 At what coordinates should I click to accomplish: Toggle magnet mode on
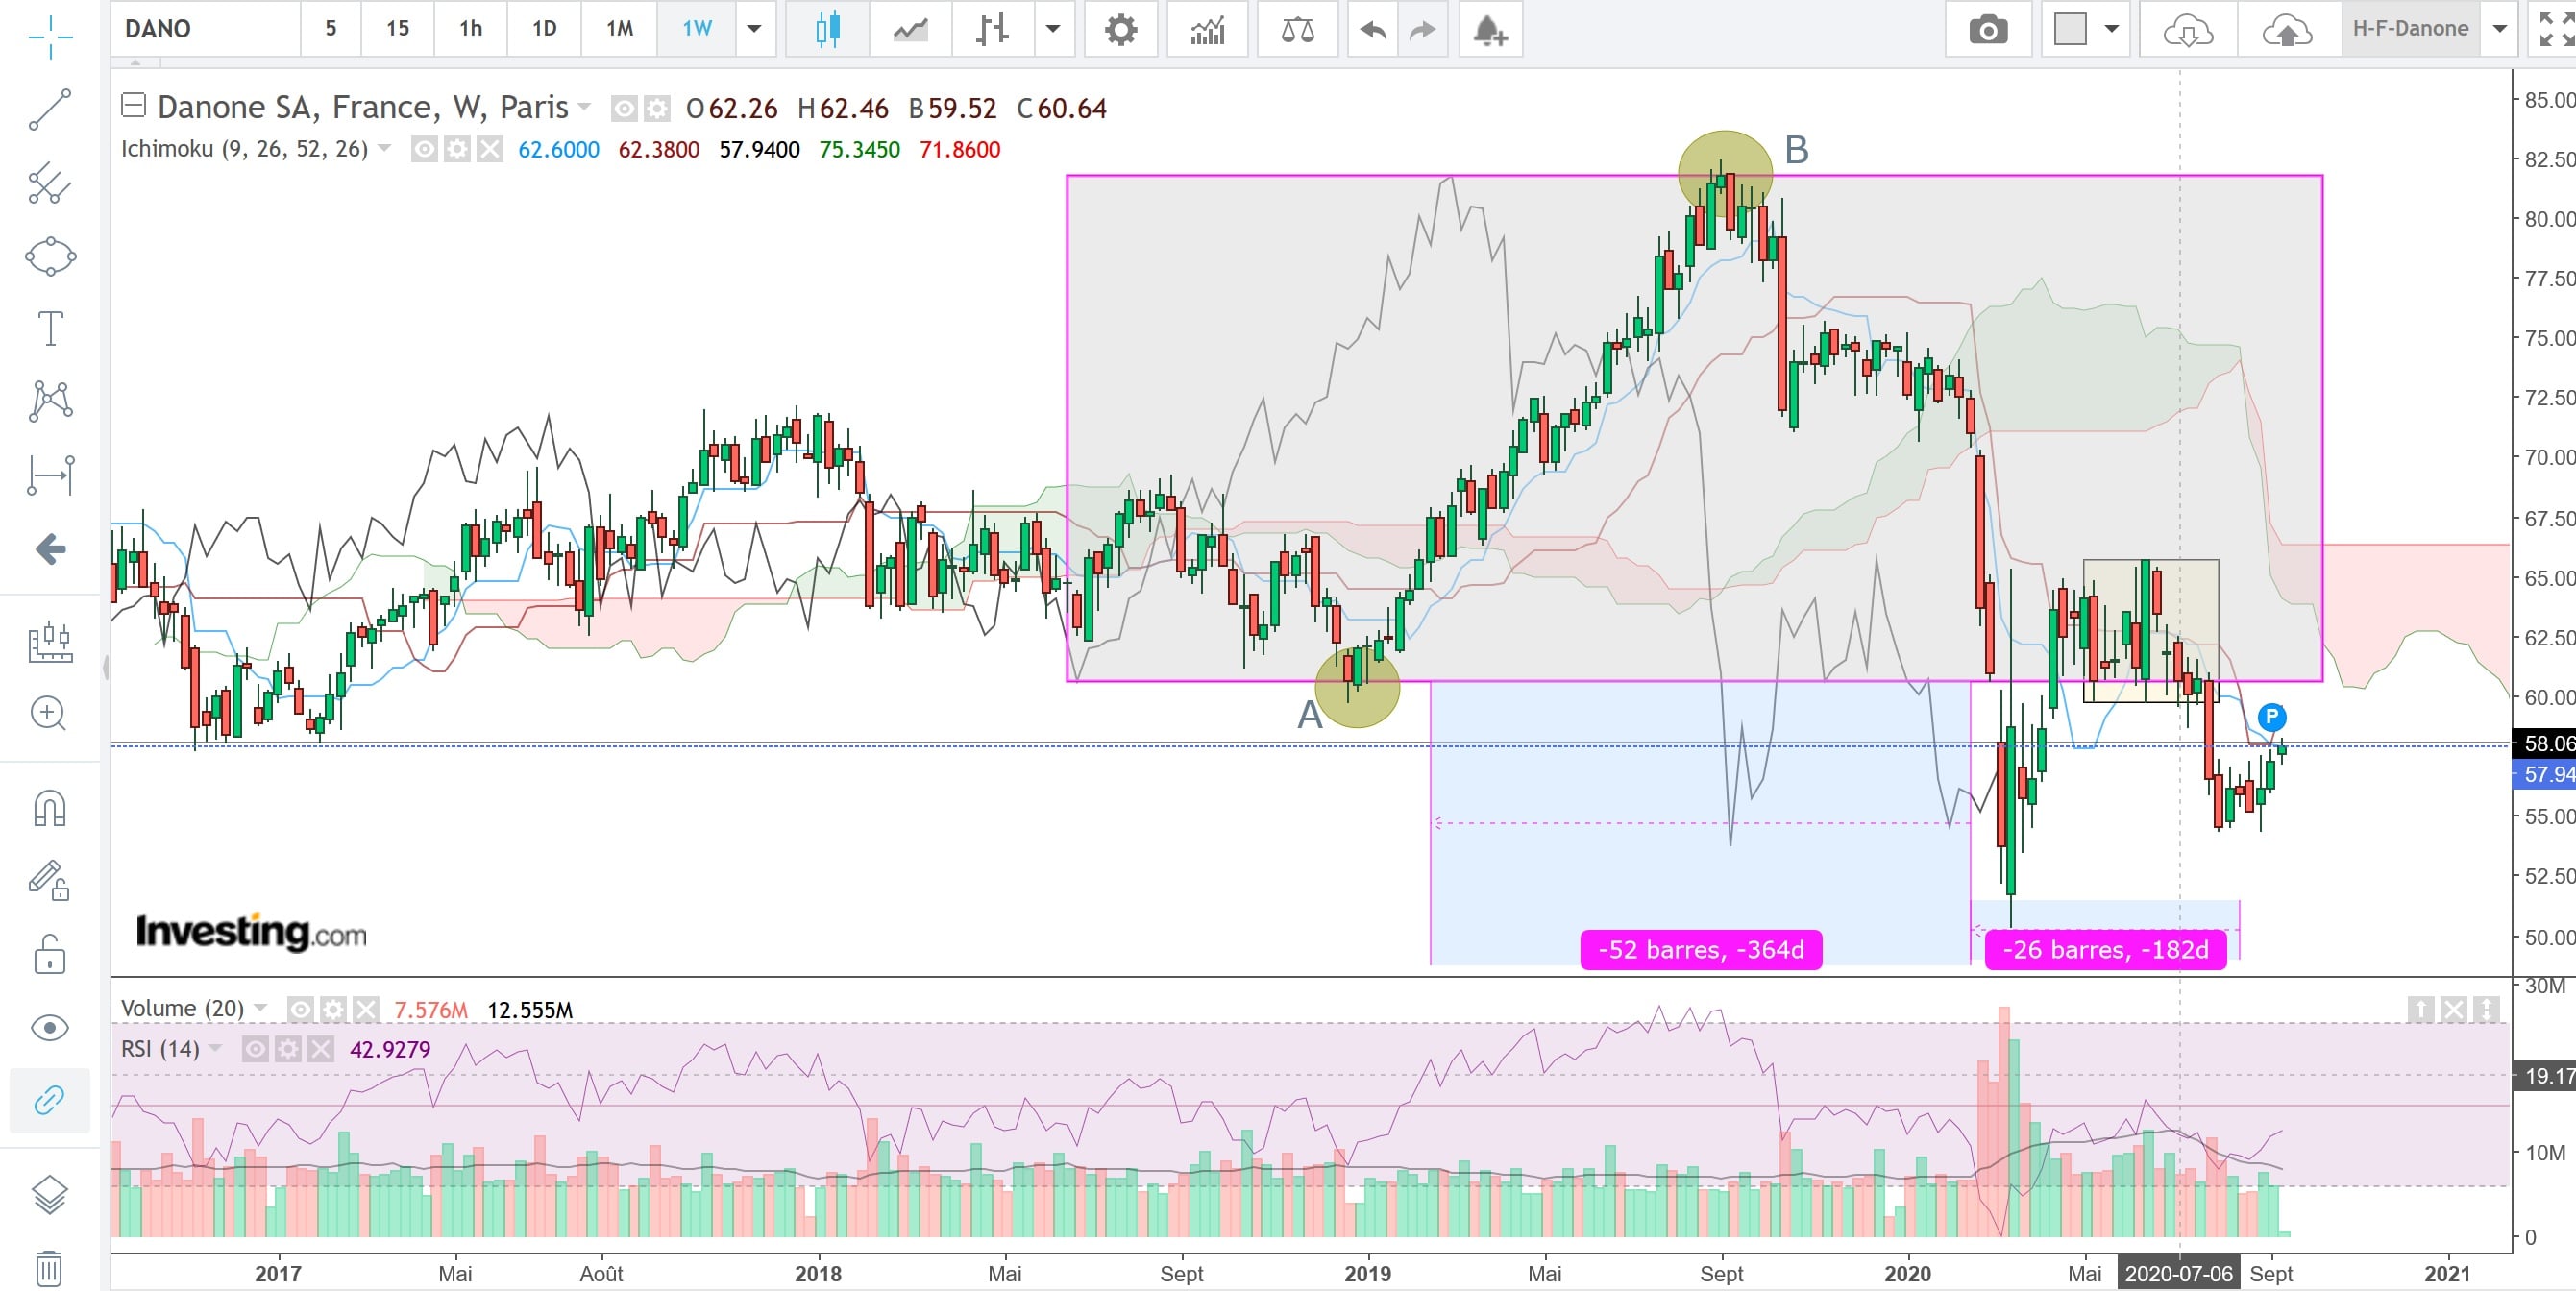[50, 807]
